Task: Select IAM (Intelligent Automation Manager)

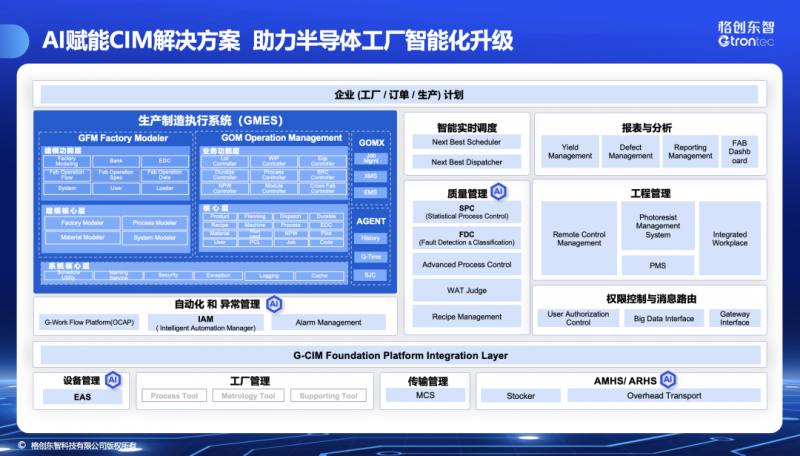Action: [206, 322]
